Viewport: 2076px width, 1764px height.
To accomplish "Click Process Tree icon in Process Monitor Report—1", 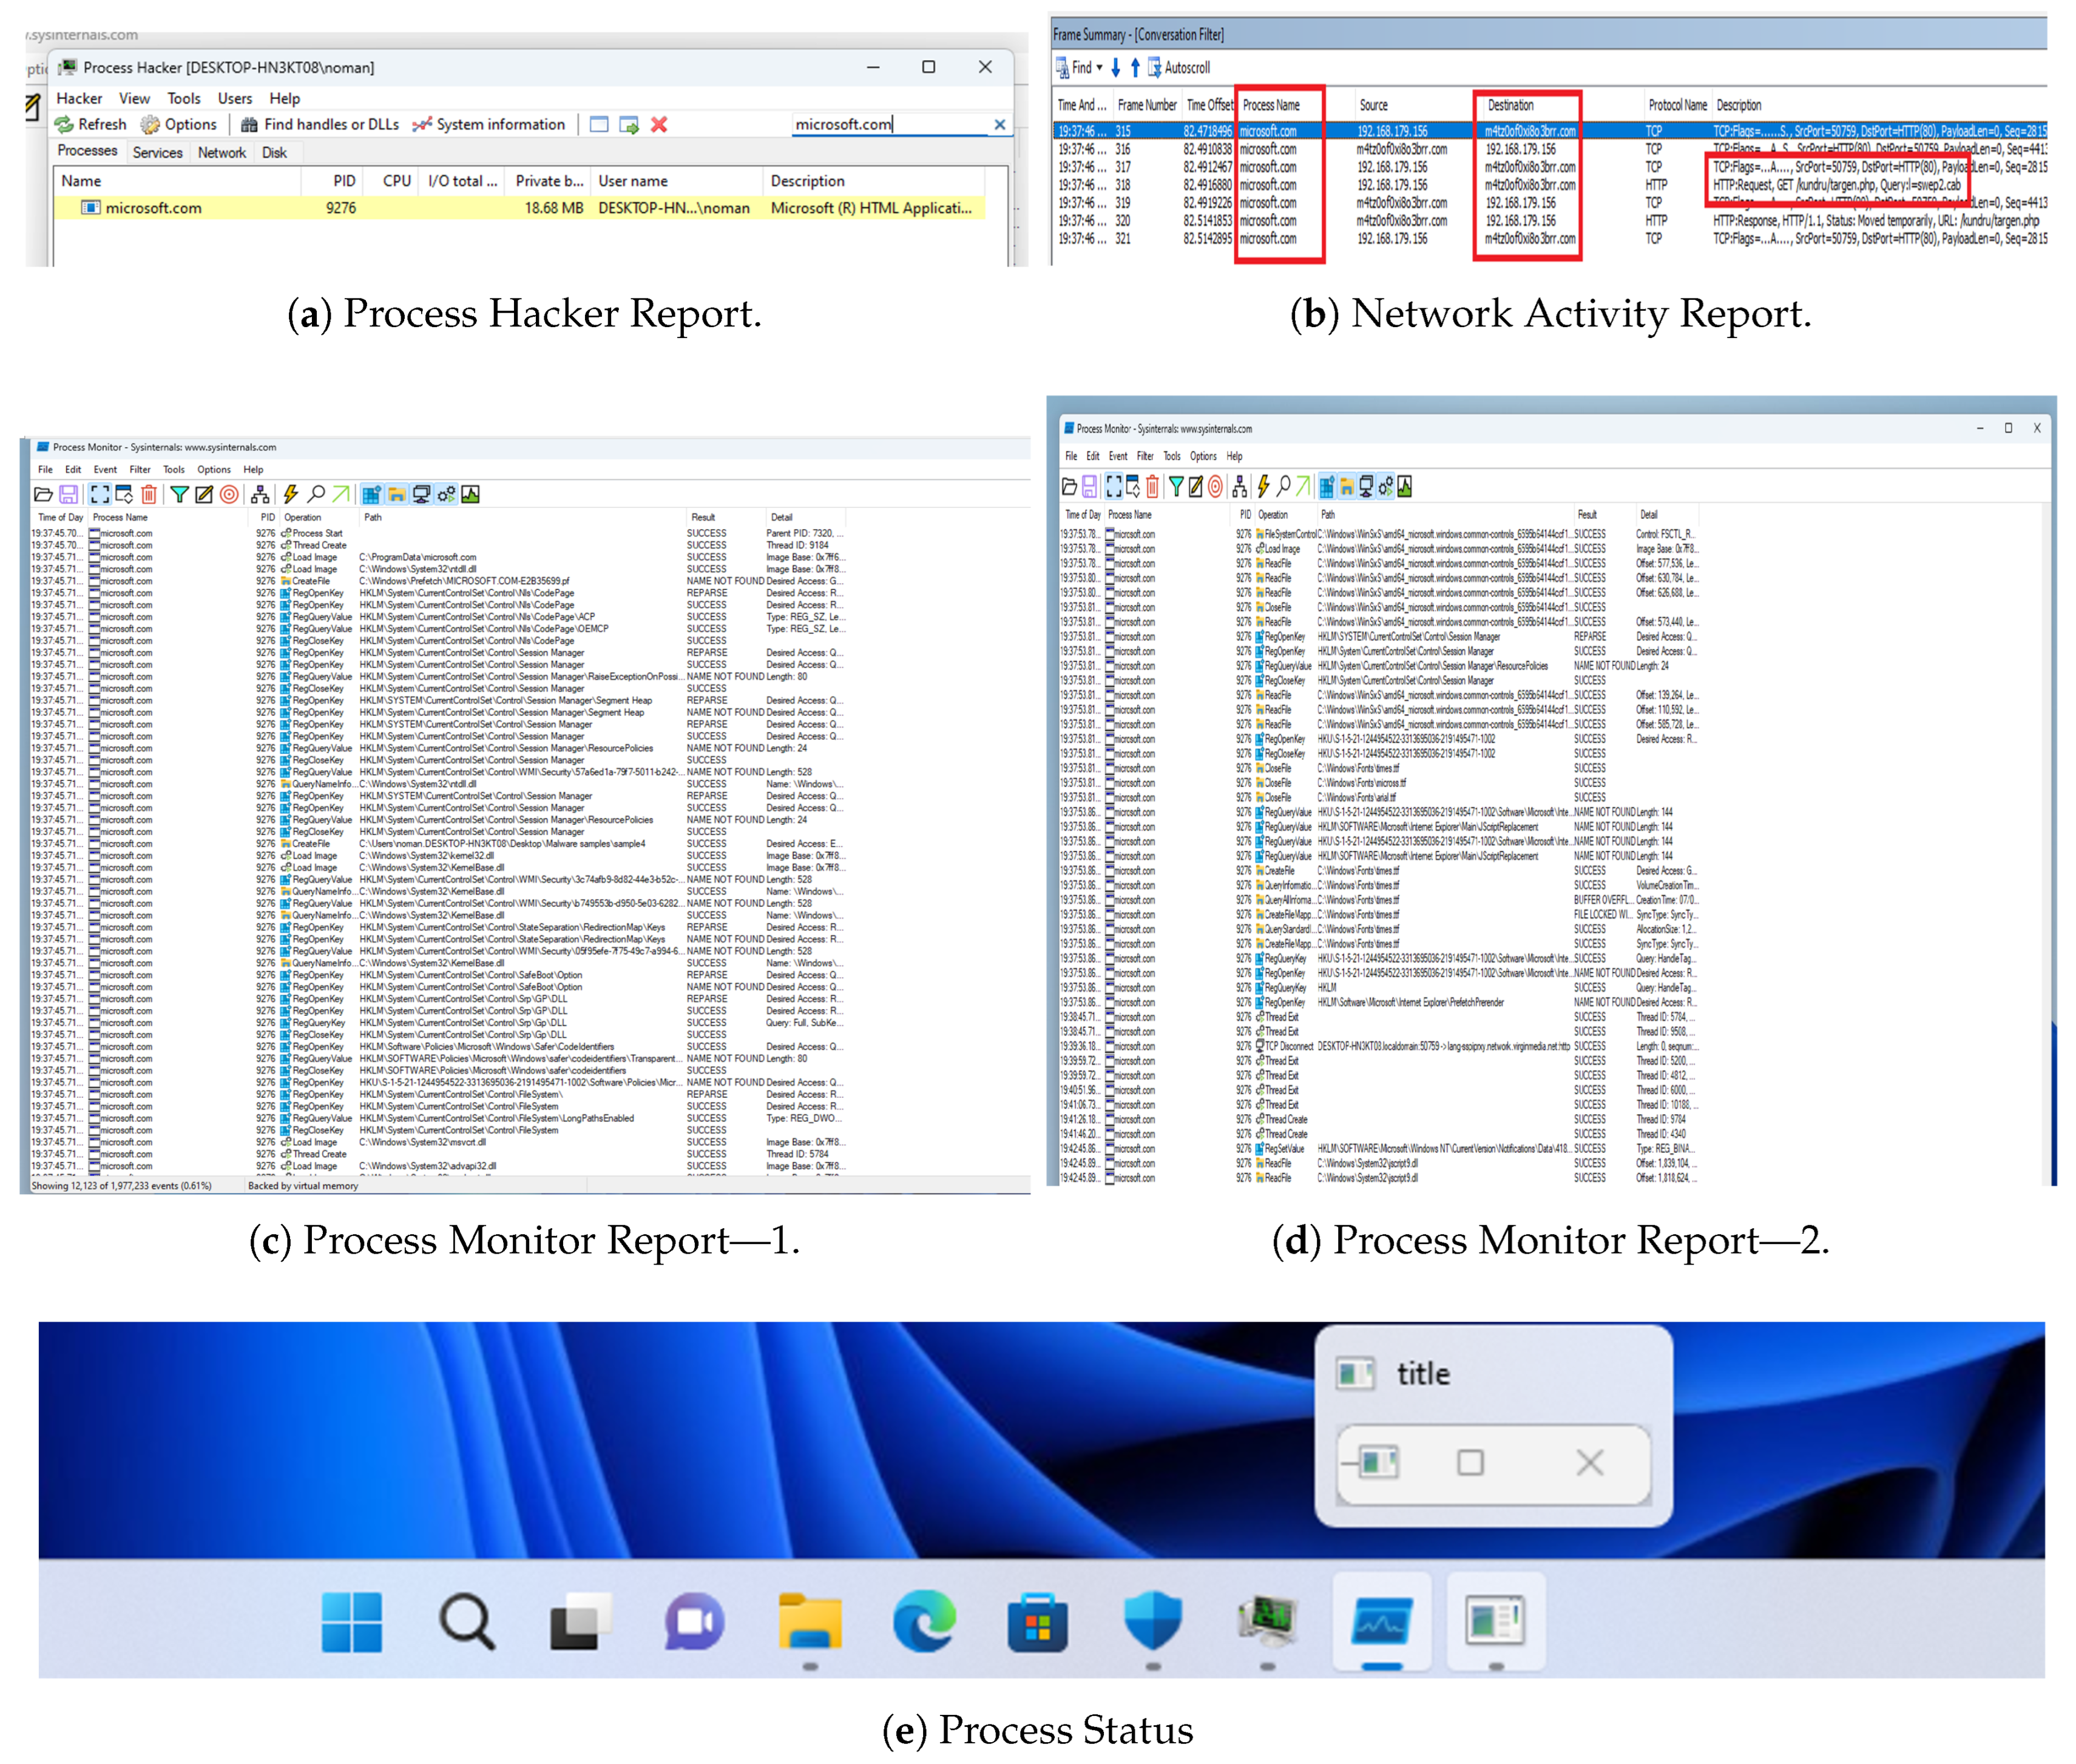I will [x=260, y=494].
